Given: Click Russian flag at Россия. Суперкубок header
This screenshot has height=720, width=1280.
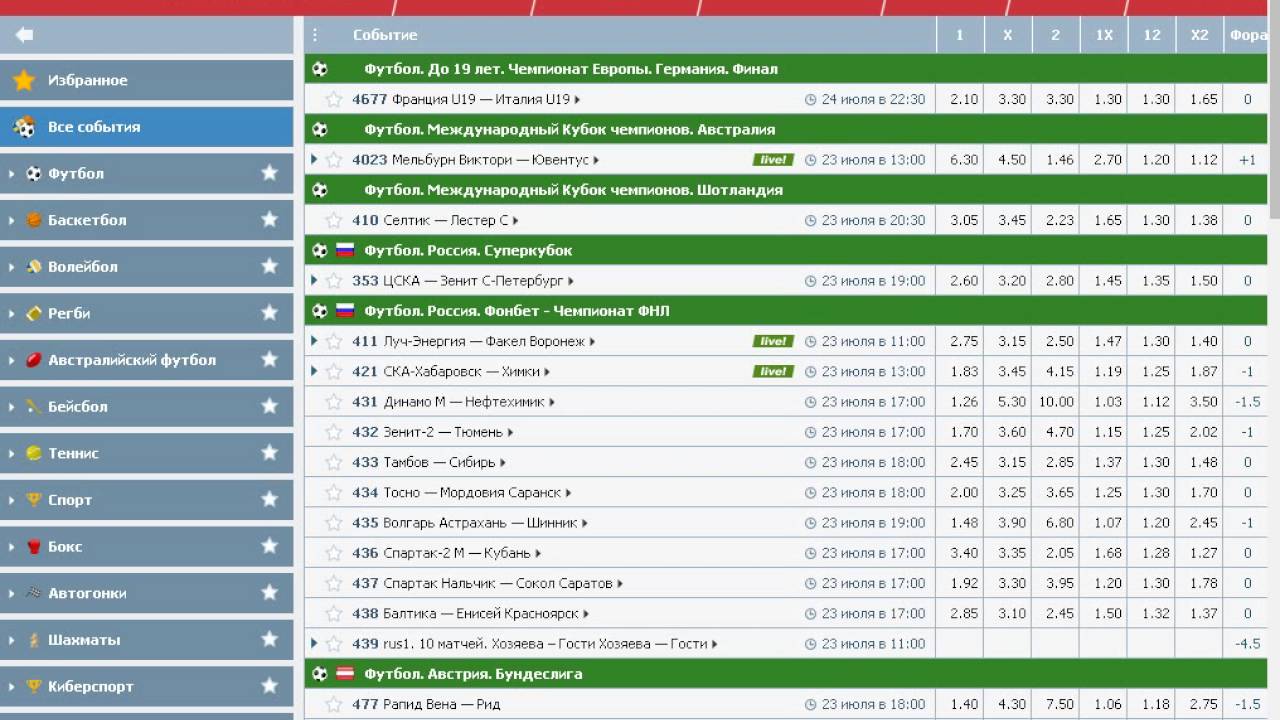Looking at the screenshot, I should (x=345, y=250).
